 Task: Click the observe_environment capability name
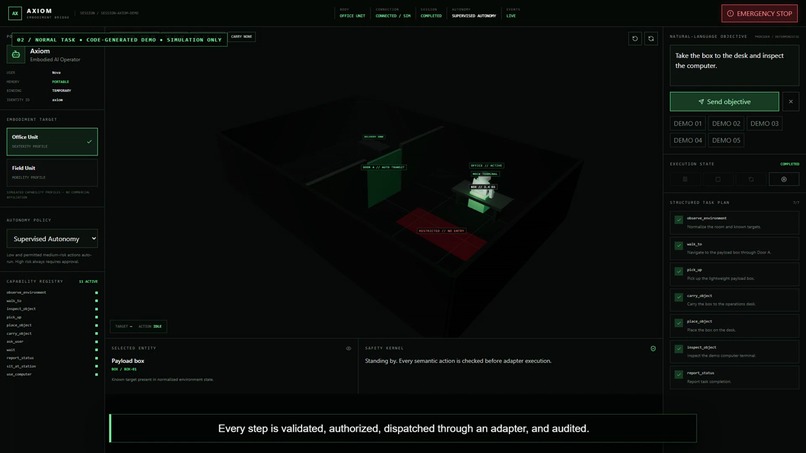(26, 293)
